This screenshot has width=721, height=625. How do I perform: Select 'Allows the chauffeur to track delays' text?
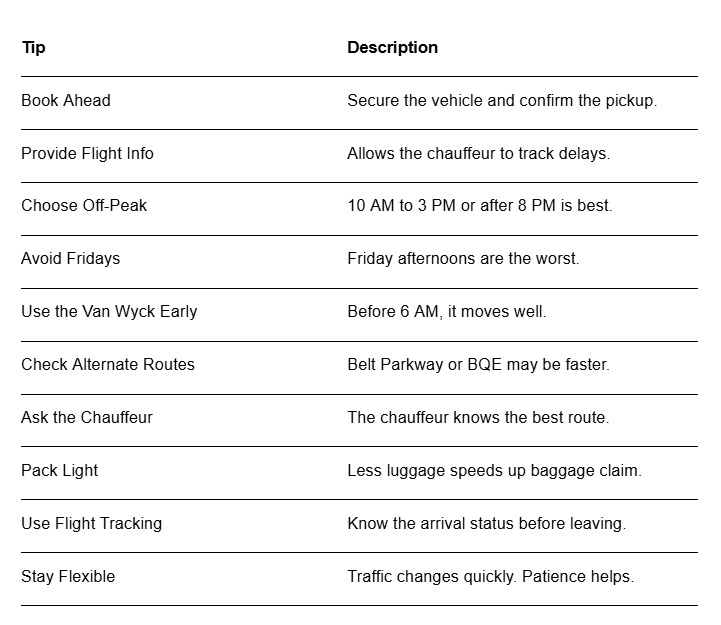[x=479, y=153]
